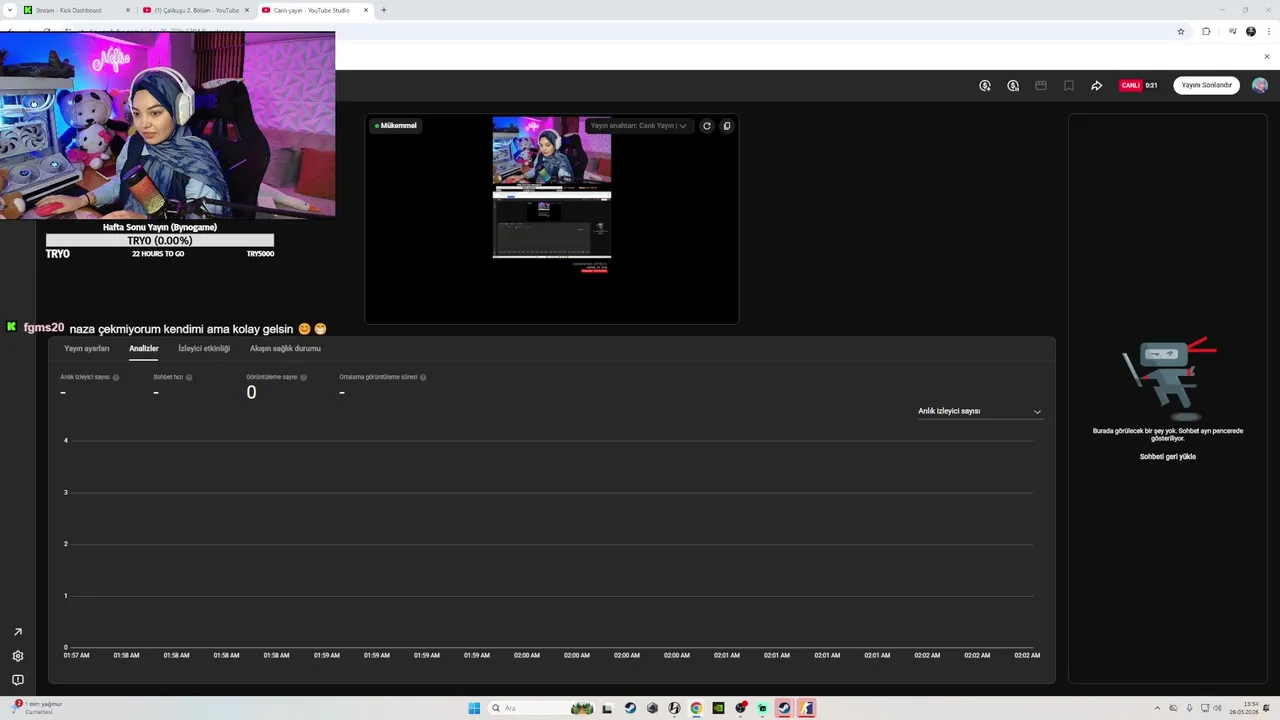1280x720 pixels.
Task: Switch to Yayın ayarları tab
Action: click(87, 349)
